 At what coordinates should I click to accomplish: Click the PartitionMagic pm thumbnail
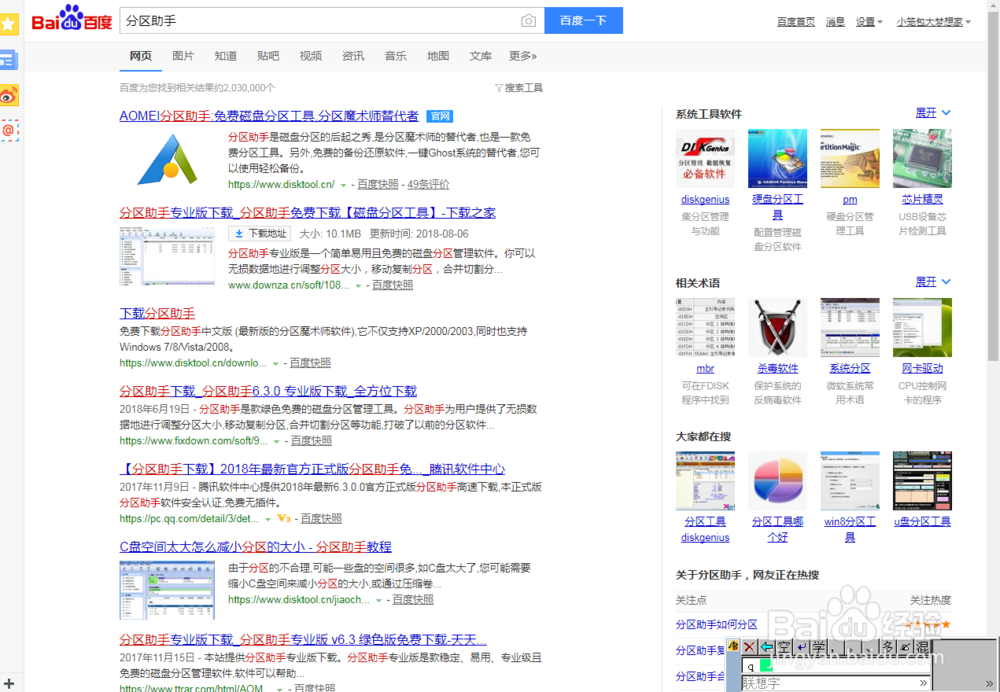[x=849, y=158]
